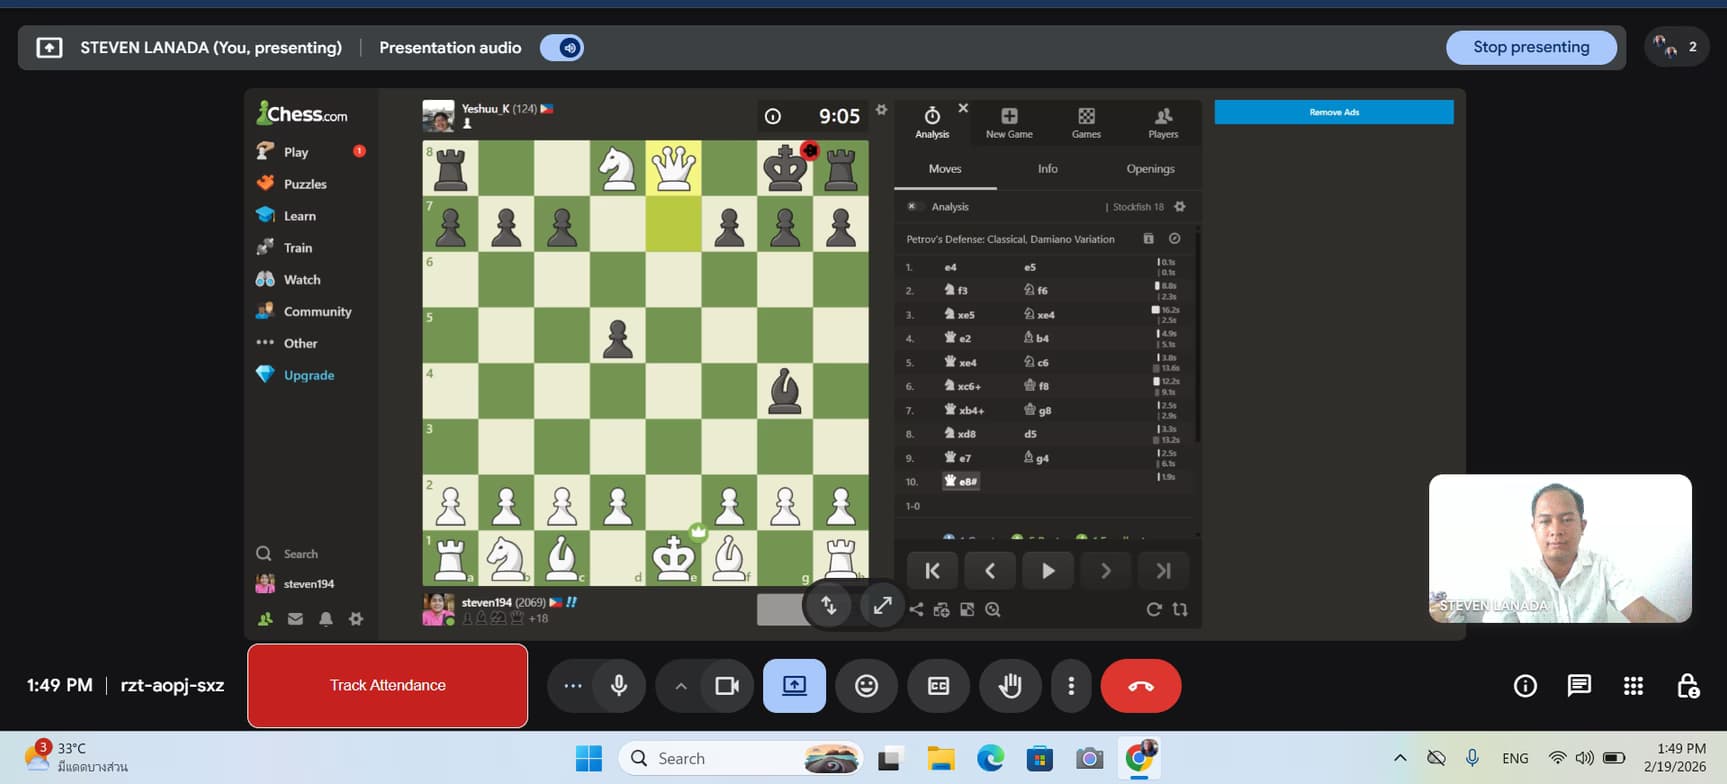Raise hand in the meeting
This screenshot has height=784, width=1727.
pyautogui.click(x=1010, y=686)
